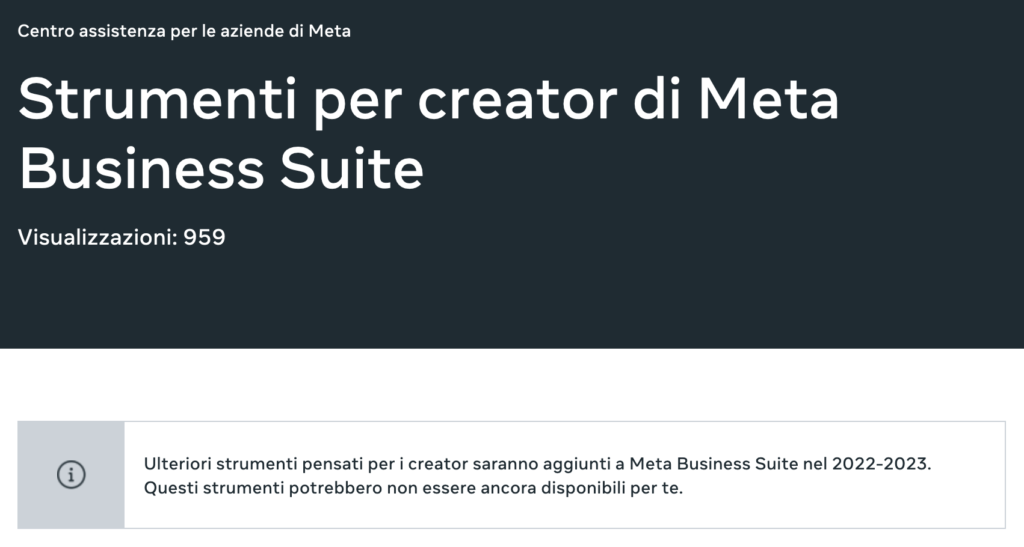The image size is (1024, 547).
Task: Click Business Suite in the heading's second line
Action: click(221, 169)
